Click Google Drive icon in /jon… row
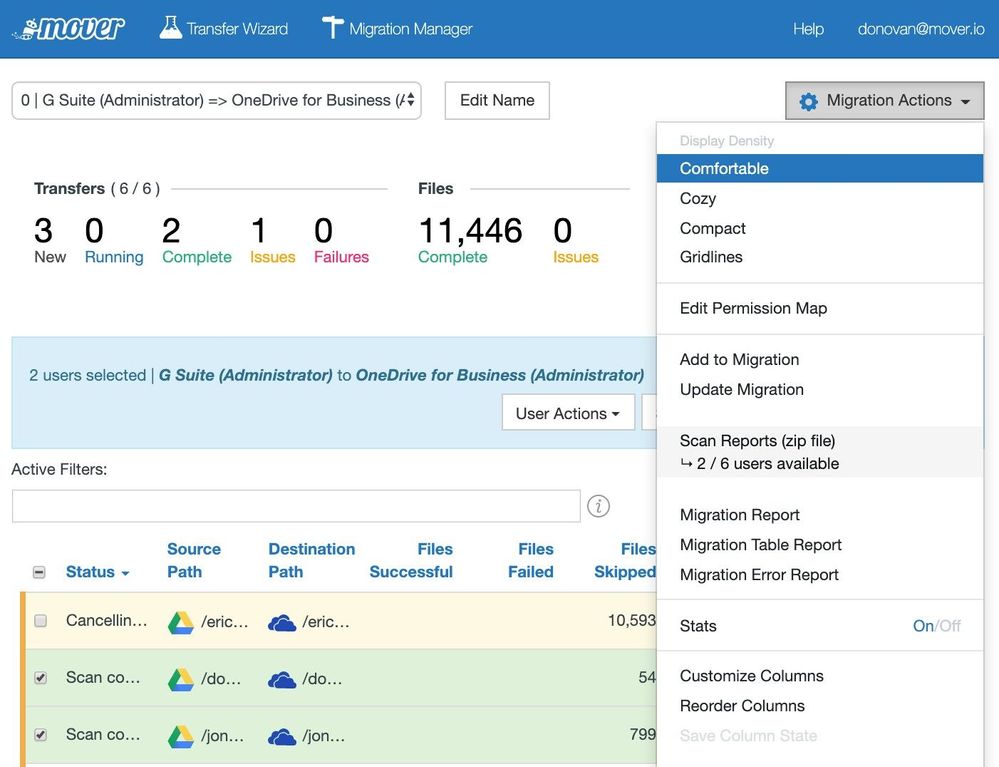The height and width of the screenshot is (767, 999). point(180,737)
